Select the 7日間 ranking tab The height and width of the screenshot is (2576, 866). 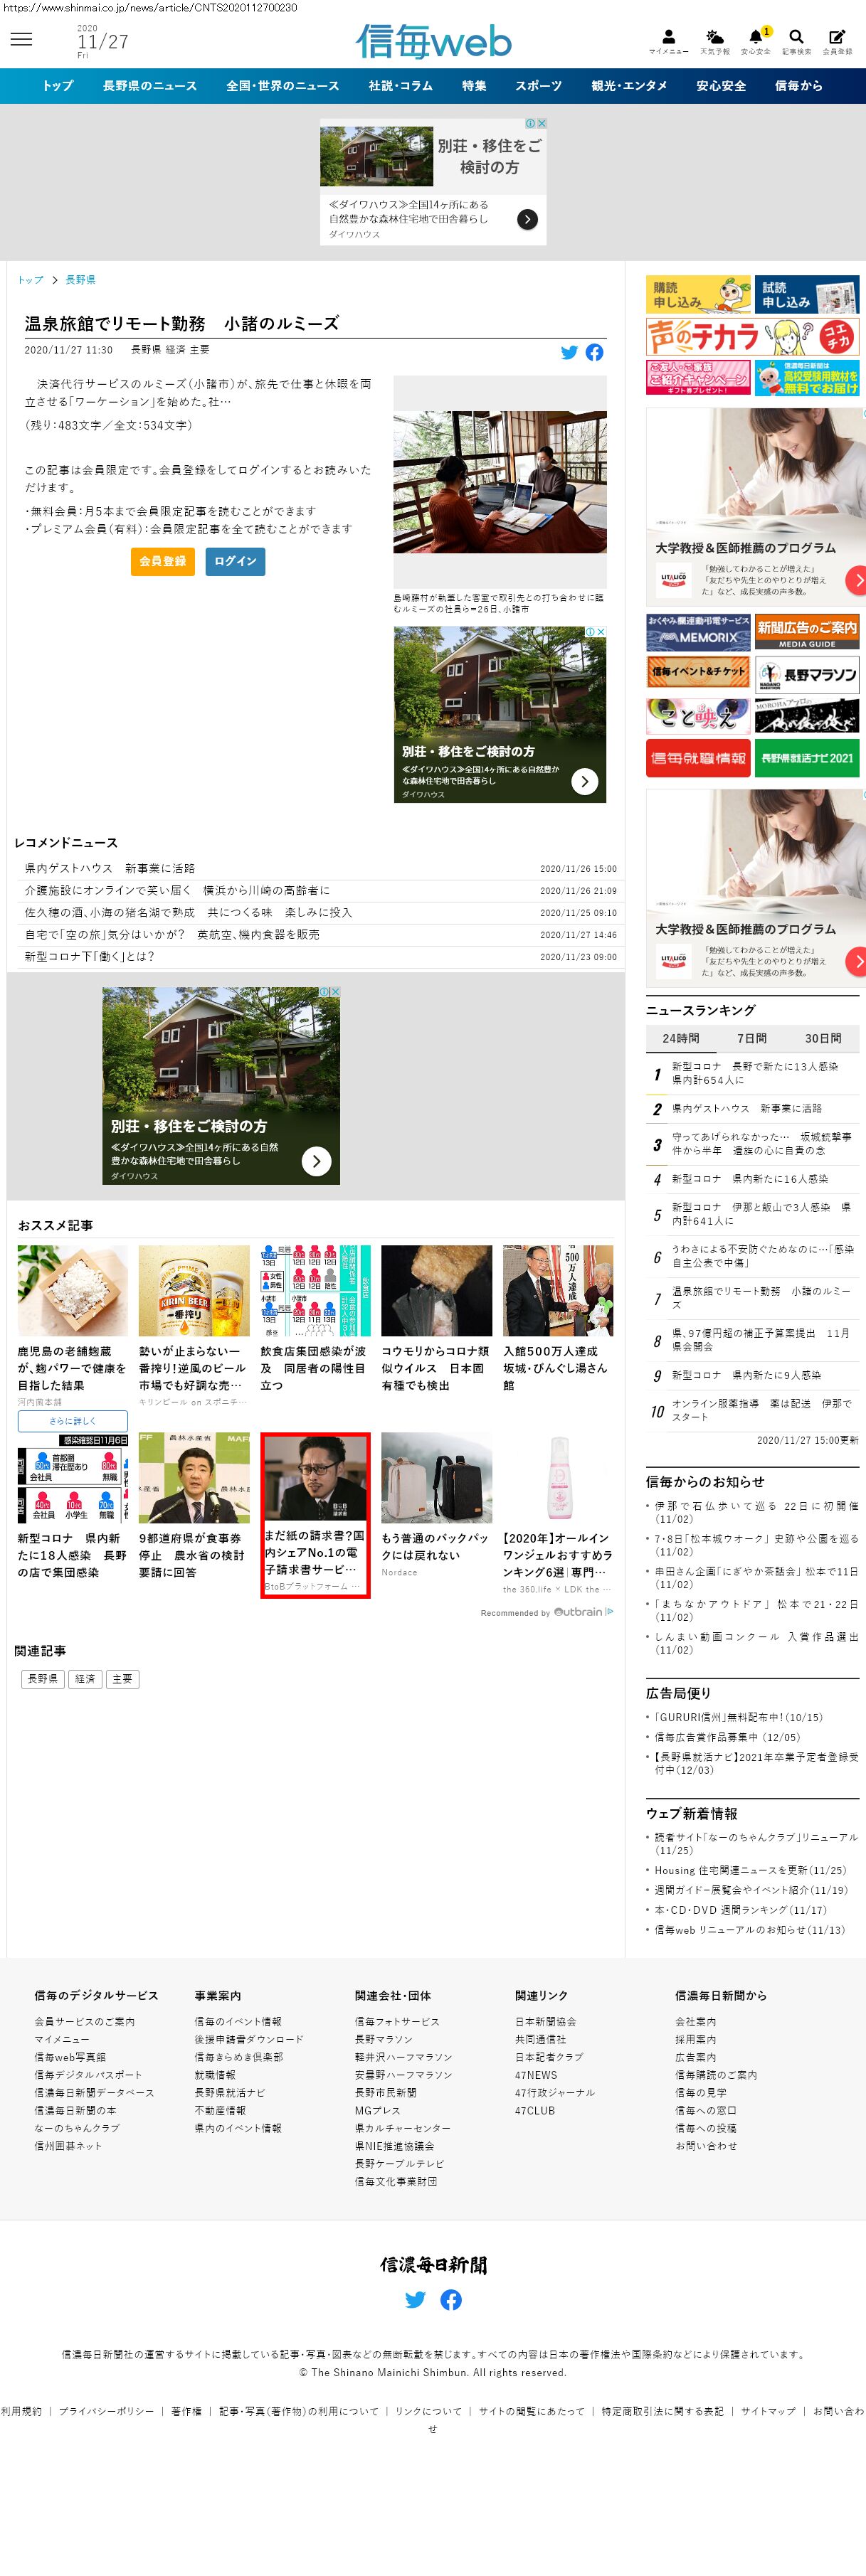tap(752, 1038)
